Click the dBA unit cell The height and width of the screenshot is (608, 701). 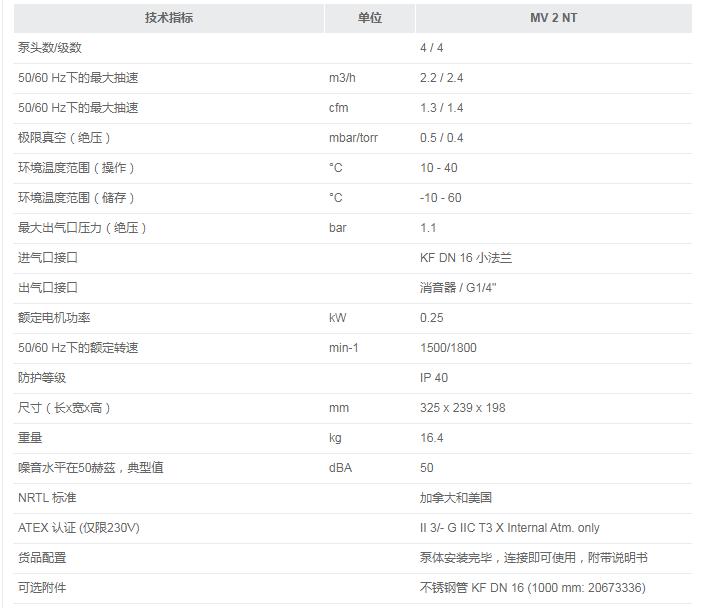[x=340, y=467]
